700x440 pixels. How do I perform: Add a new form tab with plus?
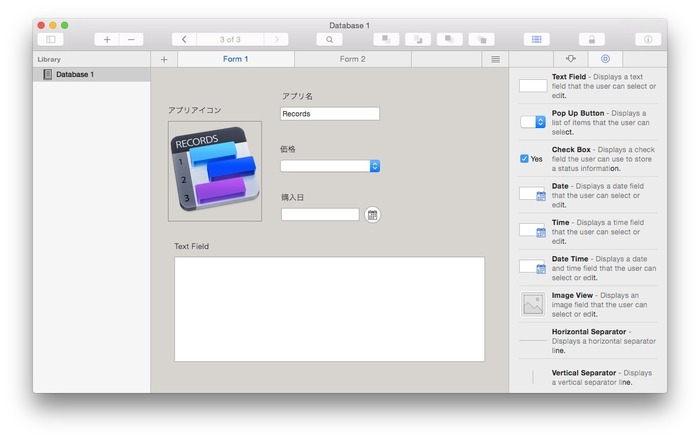click(164, 59)
